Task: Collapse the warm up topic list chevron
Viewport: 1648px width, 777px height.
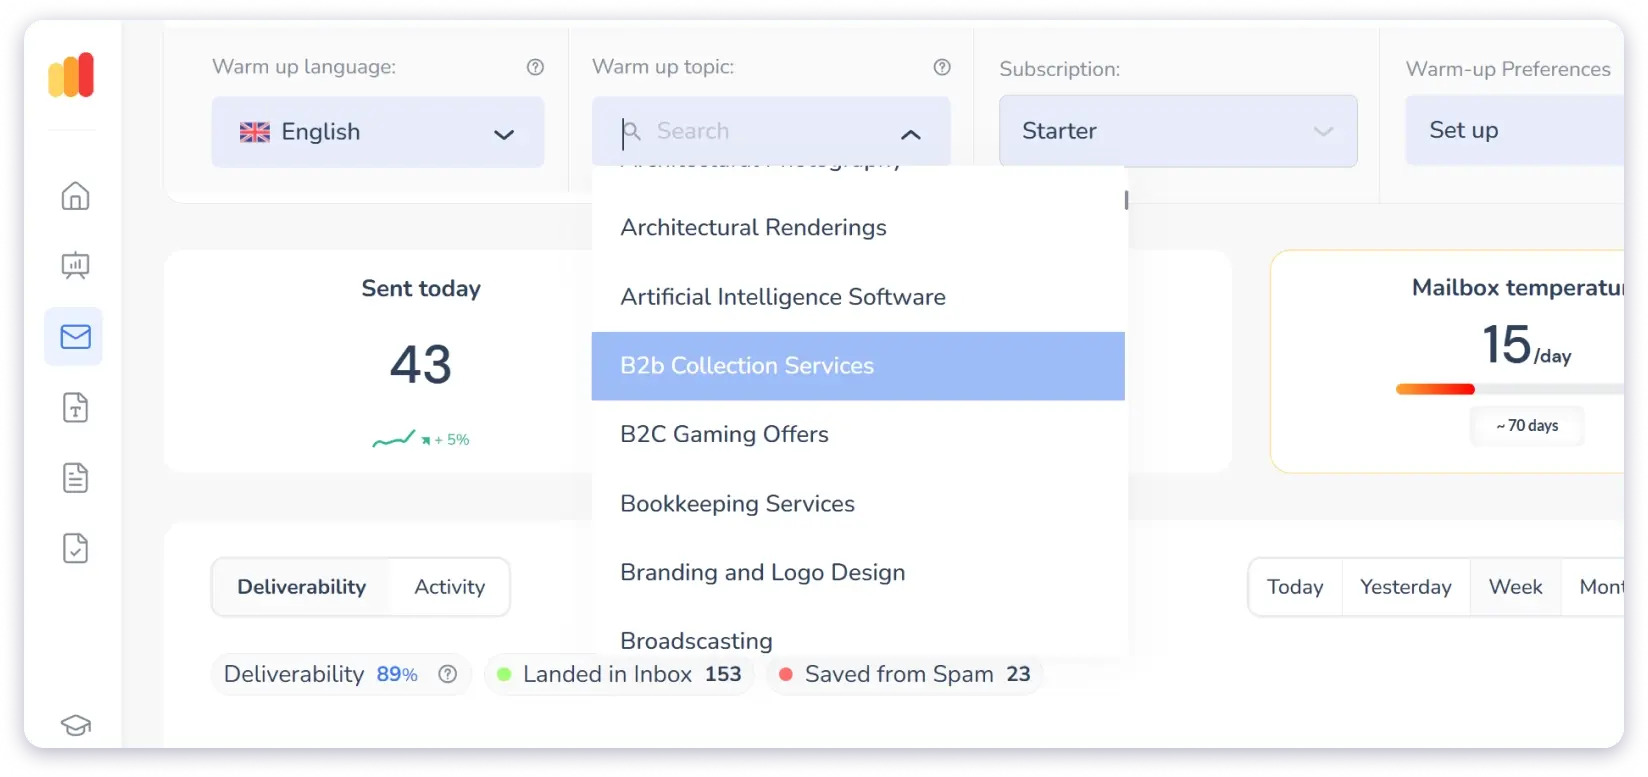Action: pyautogui.click(x=910, y=134)
